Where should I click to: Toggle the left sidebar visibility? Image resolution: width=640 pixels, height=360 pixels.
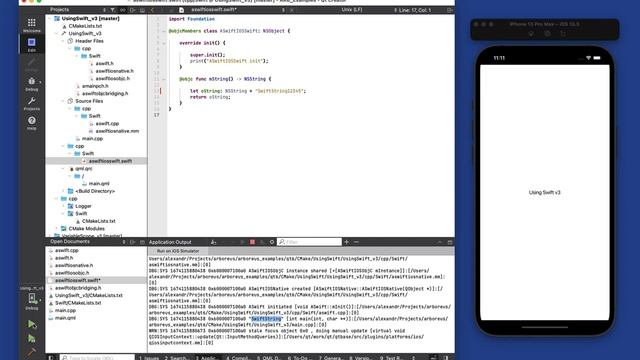pyautogui.click(x=51, y=358)
